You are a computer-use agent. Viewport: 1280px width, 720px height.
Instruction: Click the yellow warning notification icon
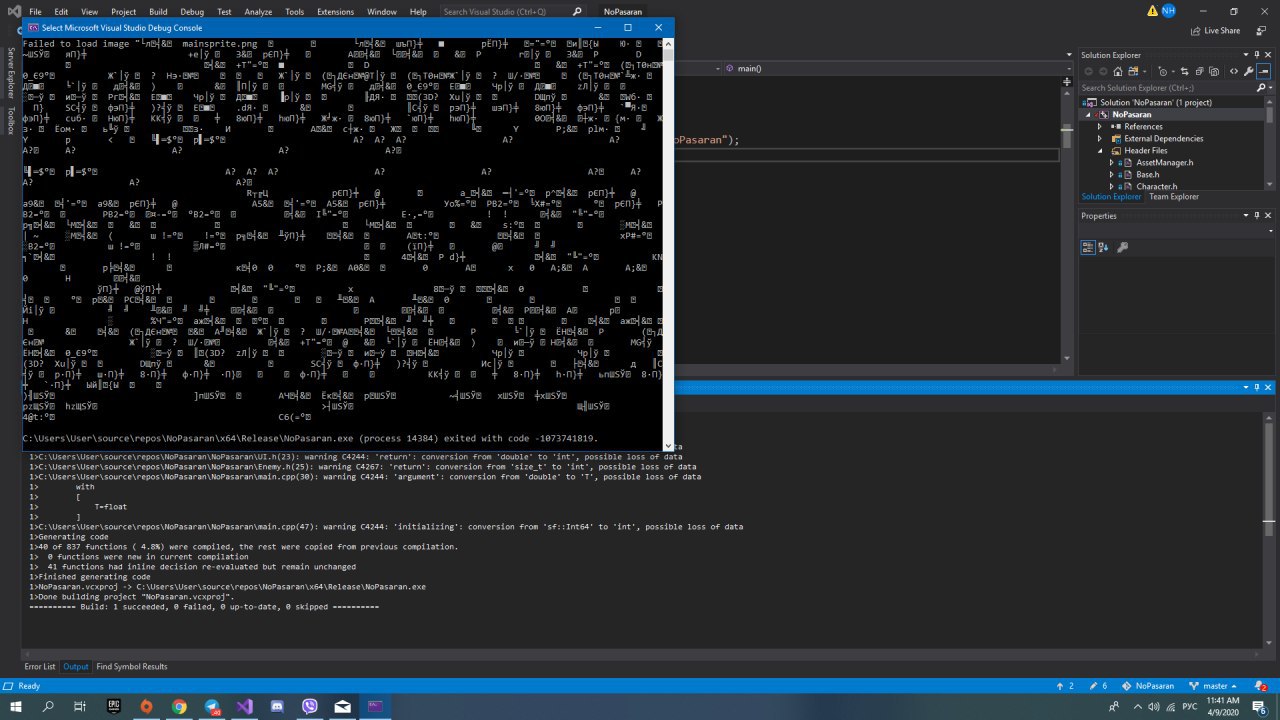[1152, 11]
